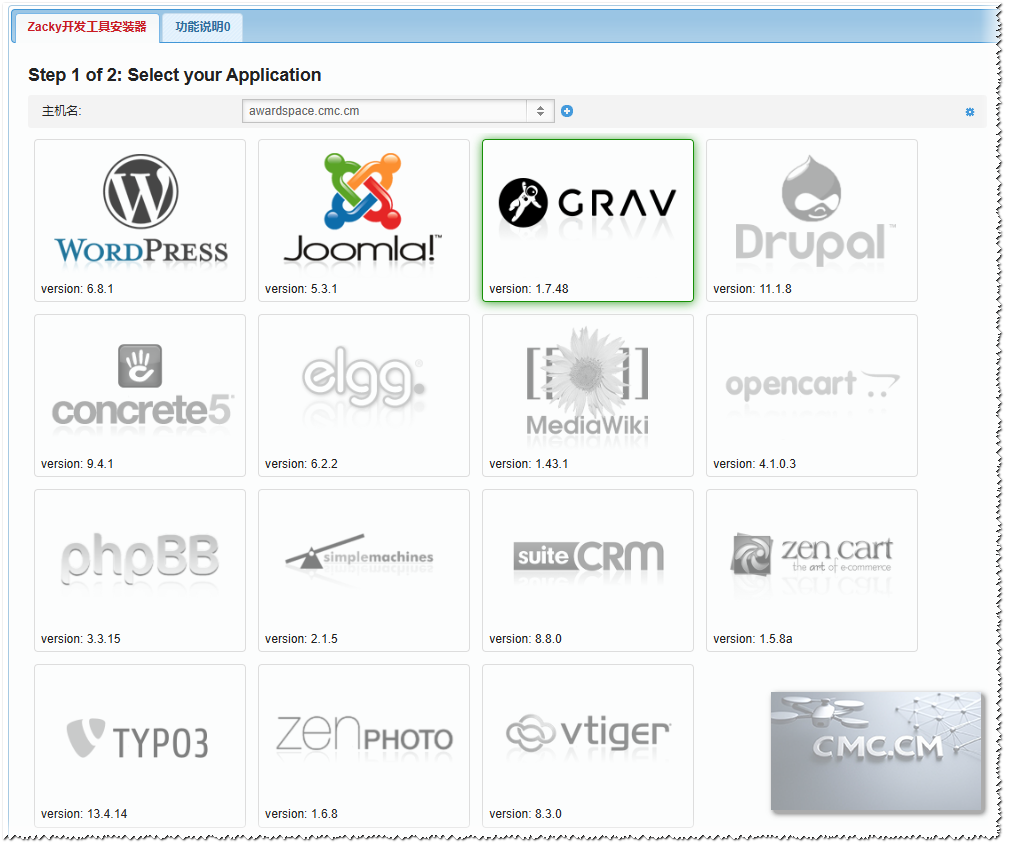Click the TYPO3 version: 13.4.14 text
Screen dimensions: 1011x849
(84, 814)
